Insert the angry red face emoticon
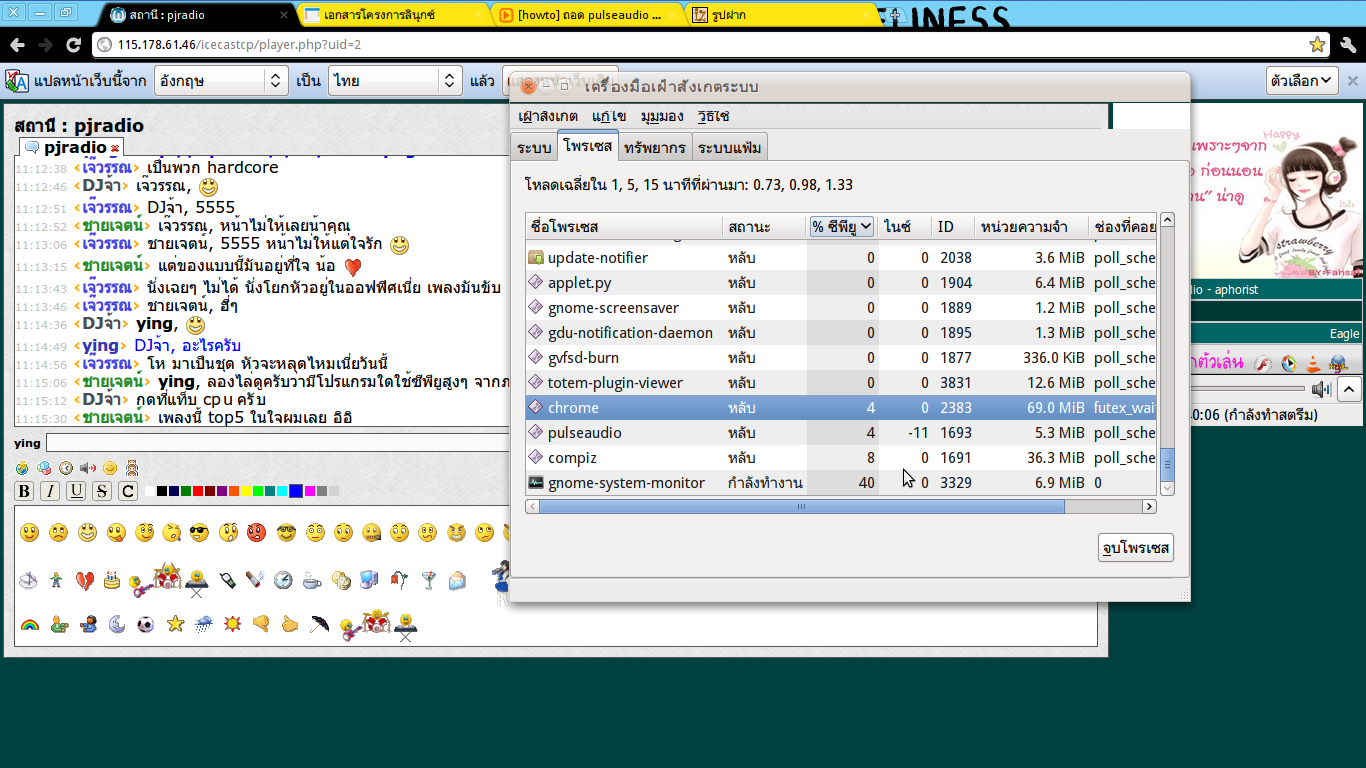This screenshot has width=1366, height=768. click(256, 532)
